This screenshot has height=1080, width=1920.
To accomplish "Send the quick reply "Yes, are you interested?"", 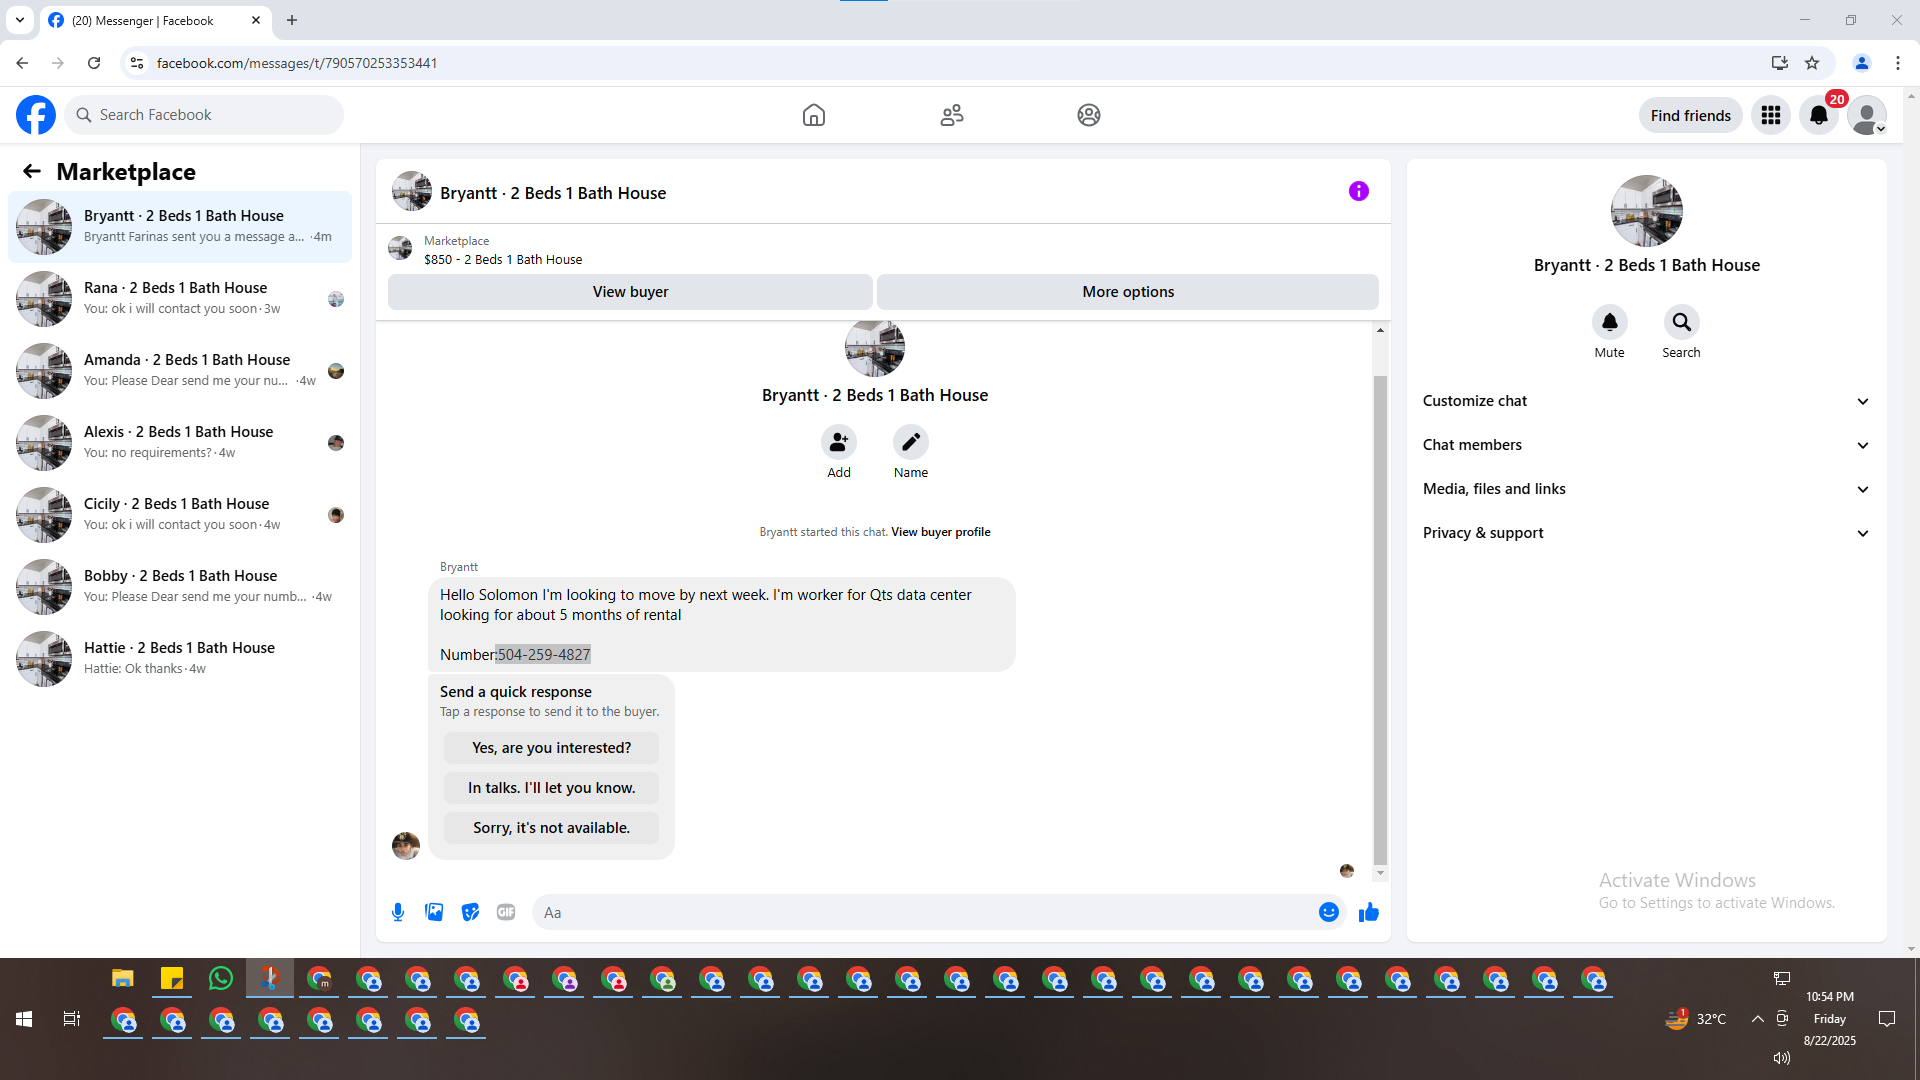I will [551, 748].
